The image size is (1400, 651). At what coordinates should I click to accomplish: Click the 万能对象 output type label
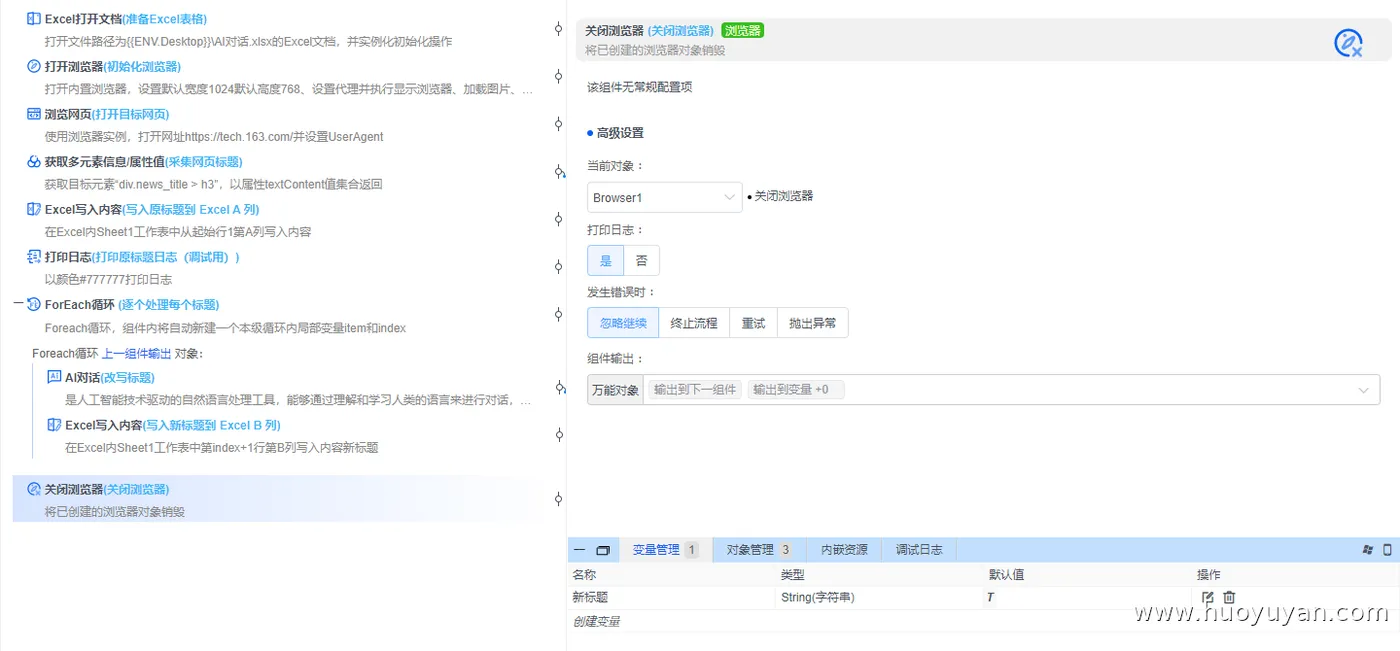tap(615, 390)
